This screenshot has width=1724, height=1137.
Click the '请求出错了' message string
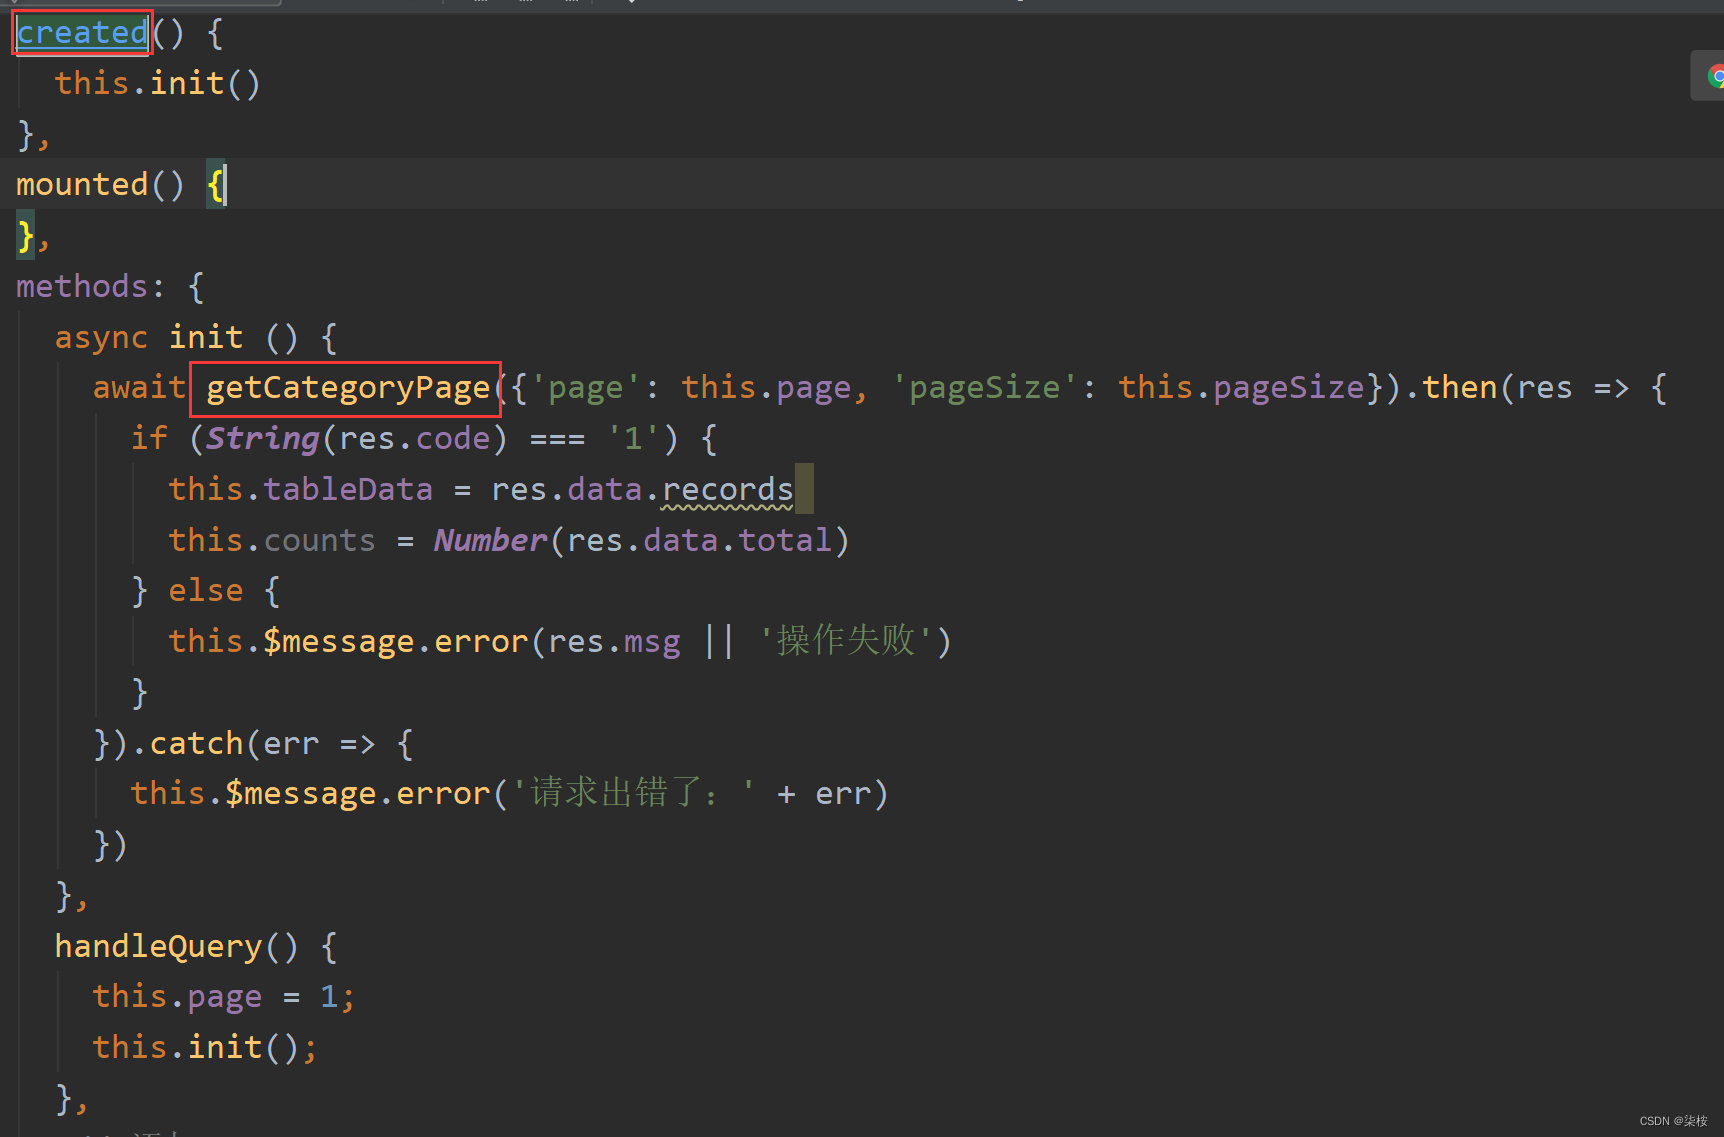click(x=634, y=794)
